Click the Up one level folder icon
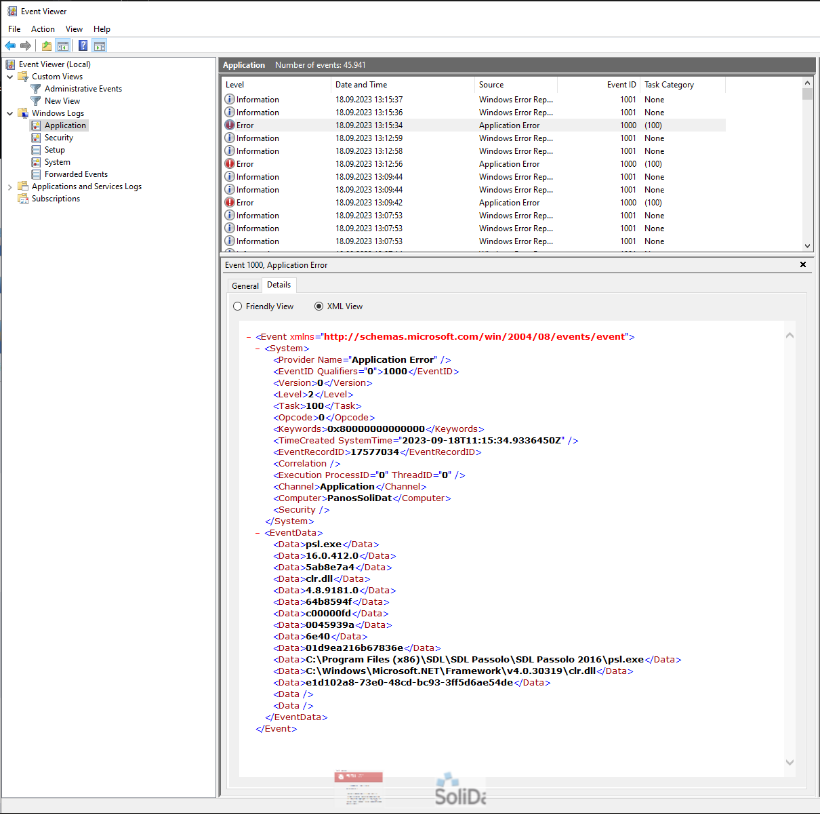This screenshot has width=820, height=814. pos(47,46)
